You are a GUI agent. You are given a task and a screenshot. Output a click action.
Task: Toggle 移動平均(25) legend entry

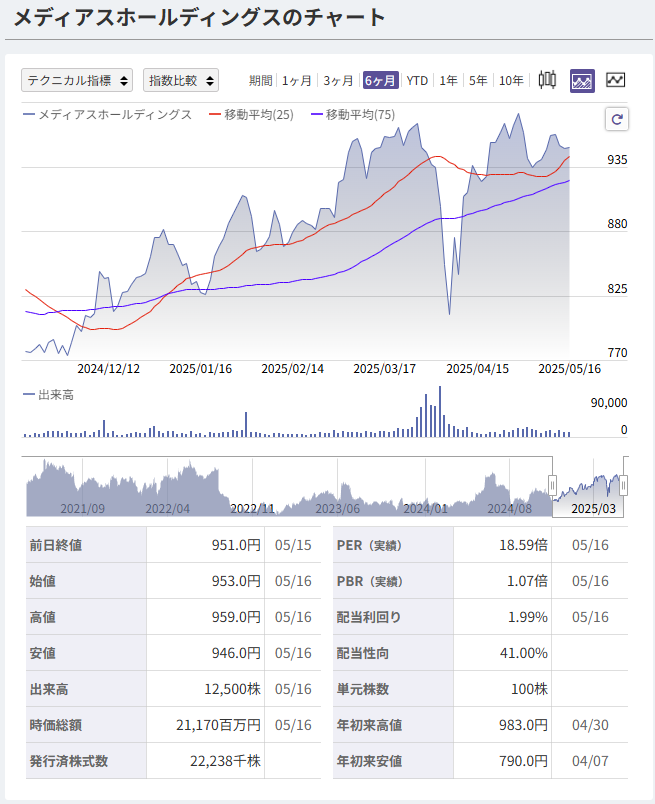[x=251, y=114]
